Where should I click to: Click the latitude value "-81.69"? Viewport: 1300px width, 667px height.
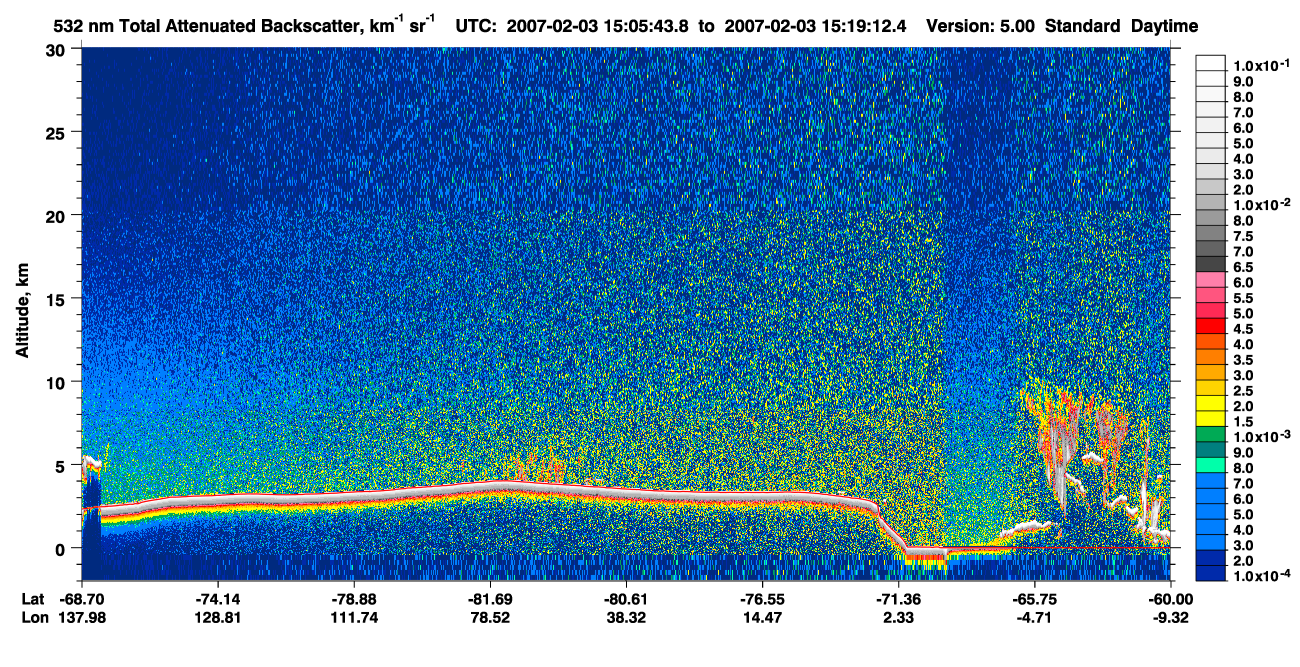(490, 599)
